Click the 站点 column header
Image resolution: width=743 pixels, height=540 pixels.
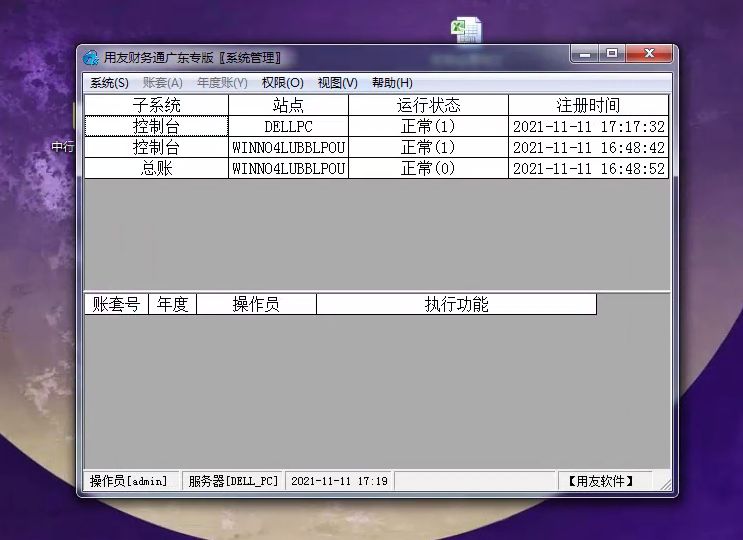[x=288, y=105]
